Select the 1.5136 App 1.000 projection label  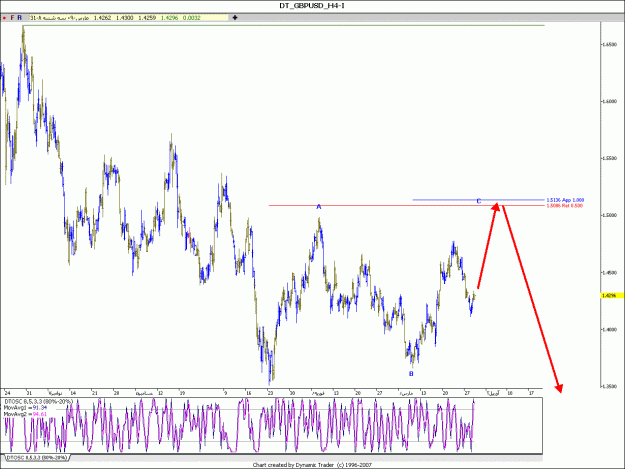tap(565, 200)
